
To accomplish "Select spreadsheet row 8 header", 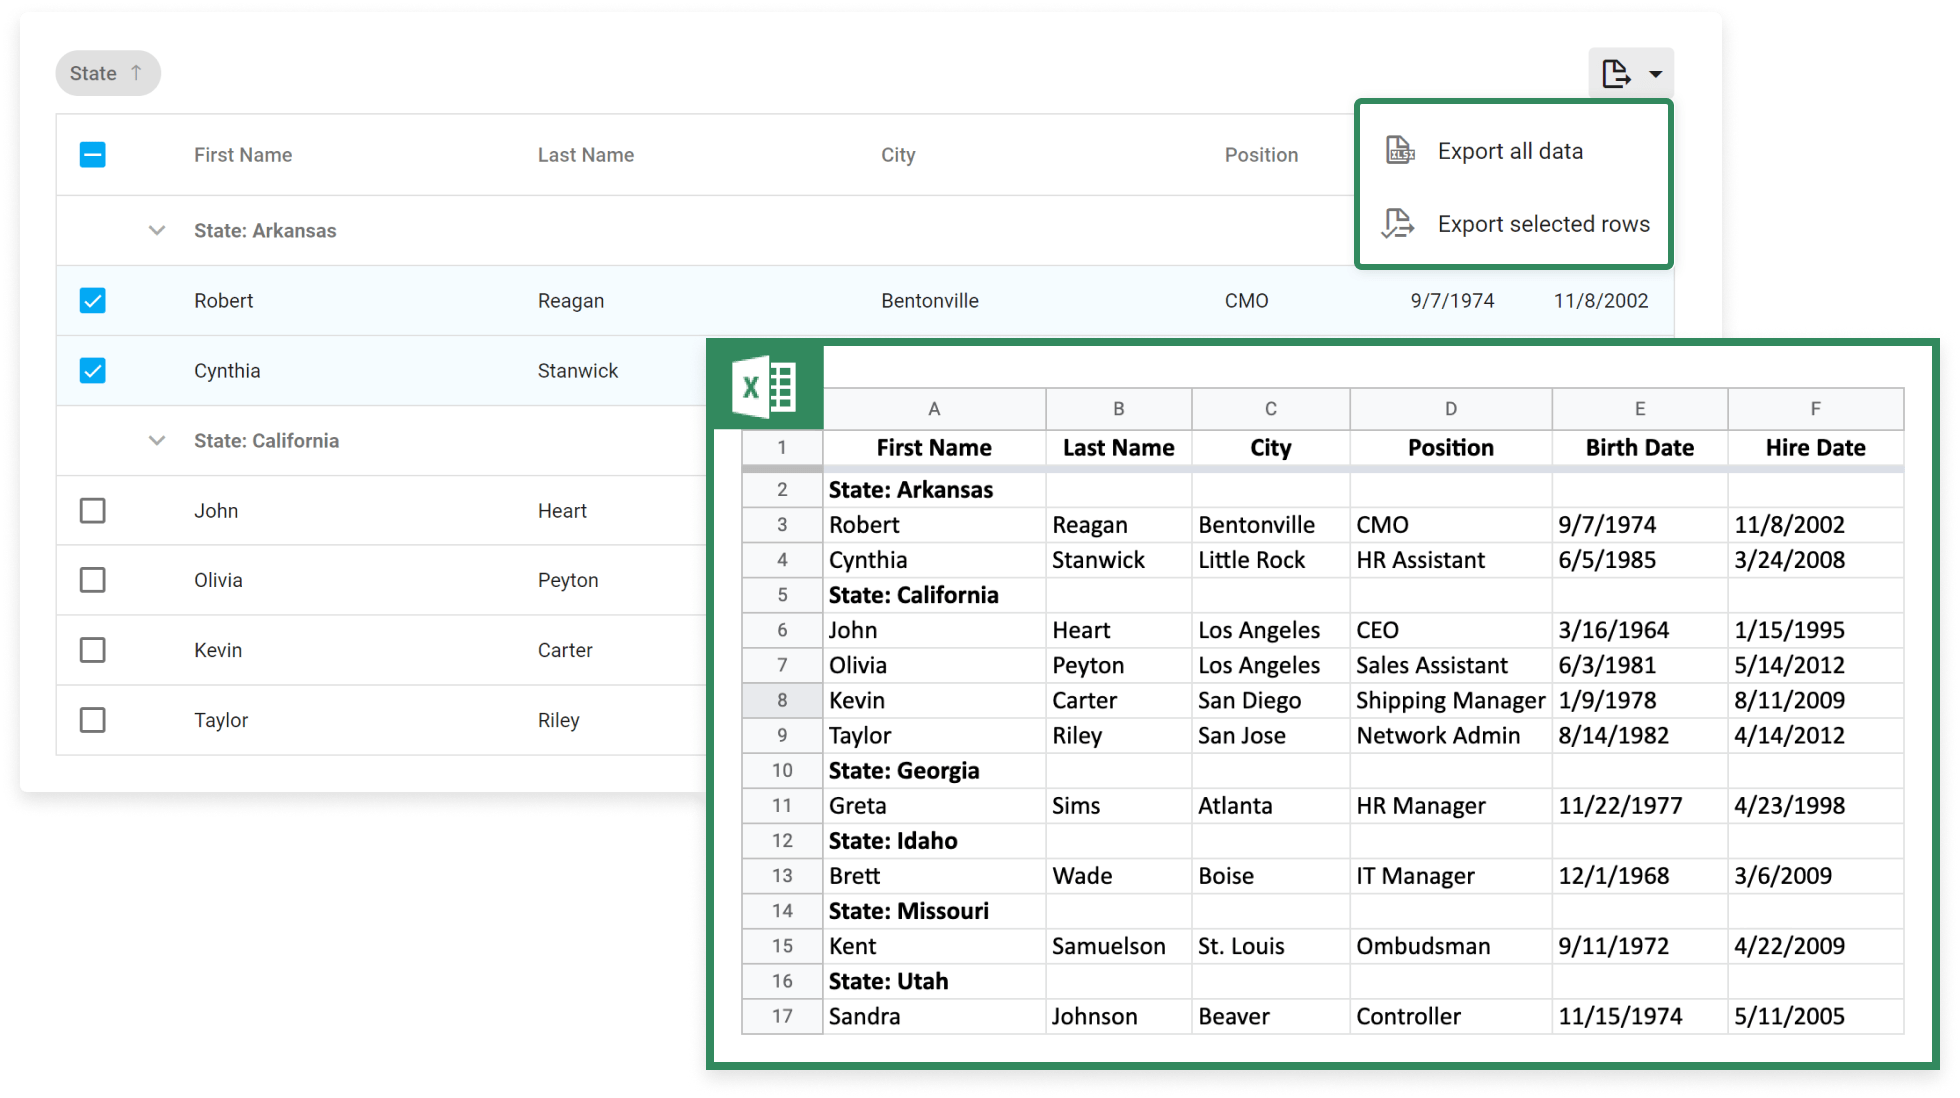I will (x=782, y=700).
